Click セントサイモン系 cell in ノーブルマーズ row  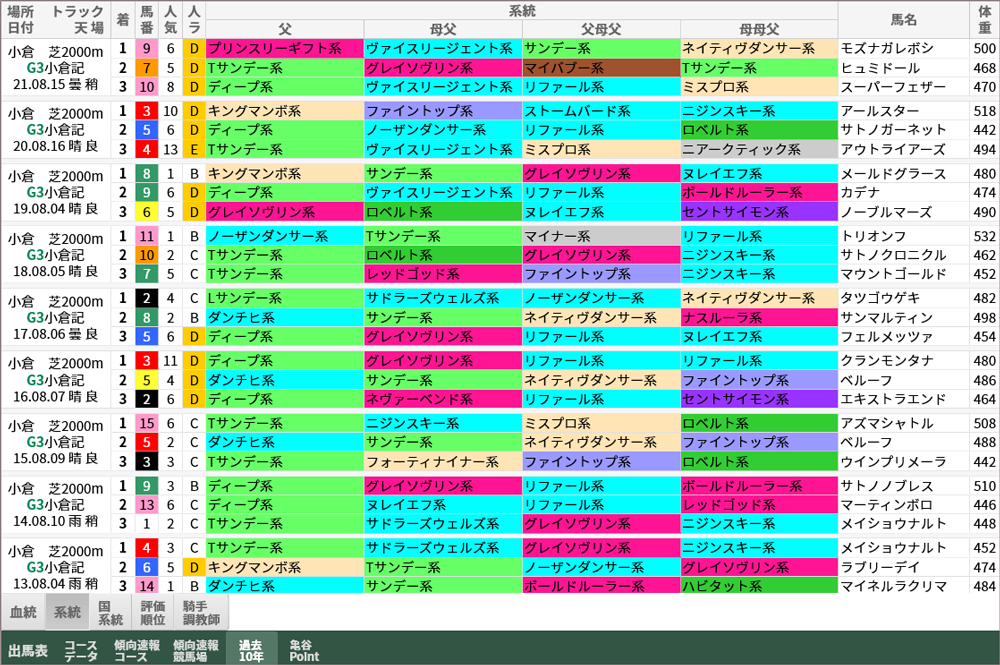[x=758, y=212]
